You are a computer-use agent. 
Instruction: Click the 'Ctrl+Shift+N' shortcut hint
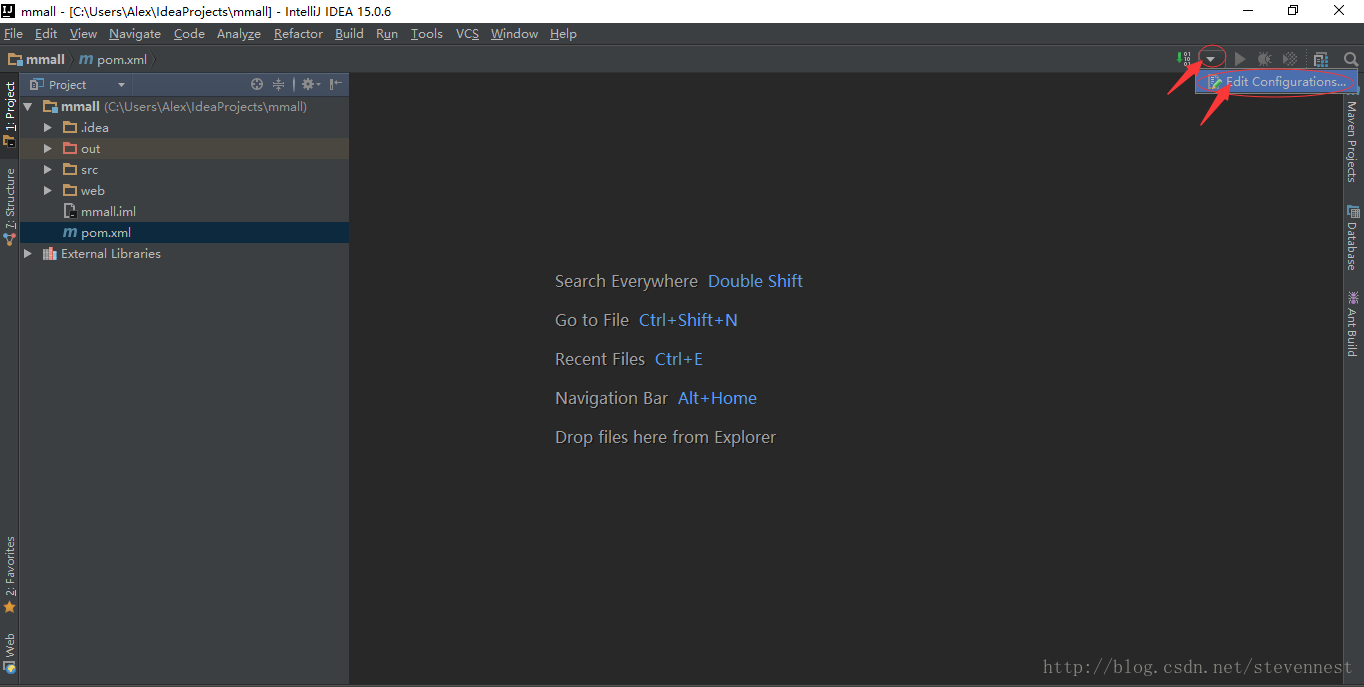pos(688,320)
